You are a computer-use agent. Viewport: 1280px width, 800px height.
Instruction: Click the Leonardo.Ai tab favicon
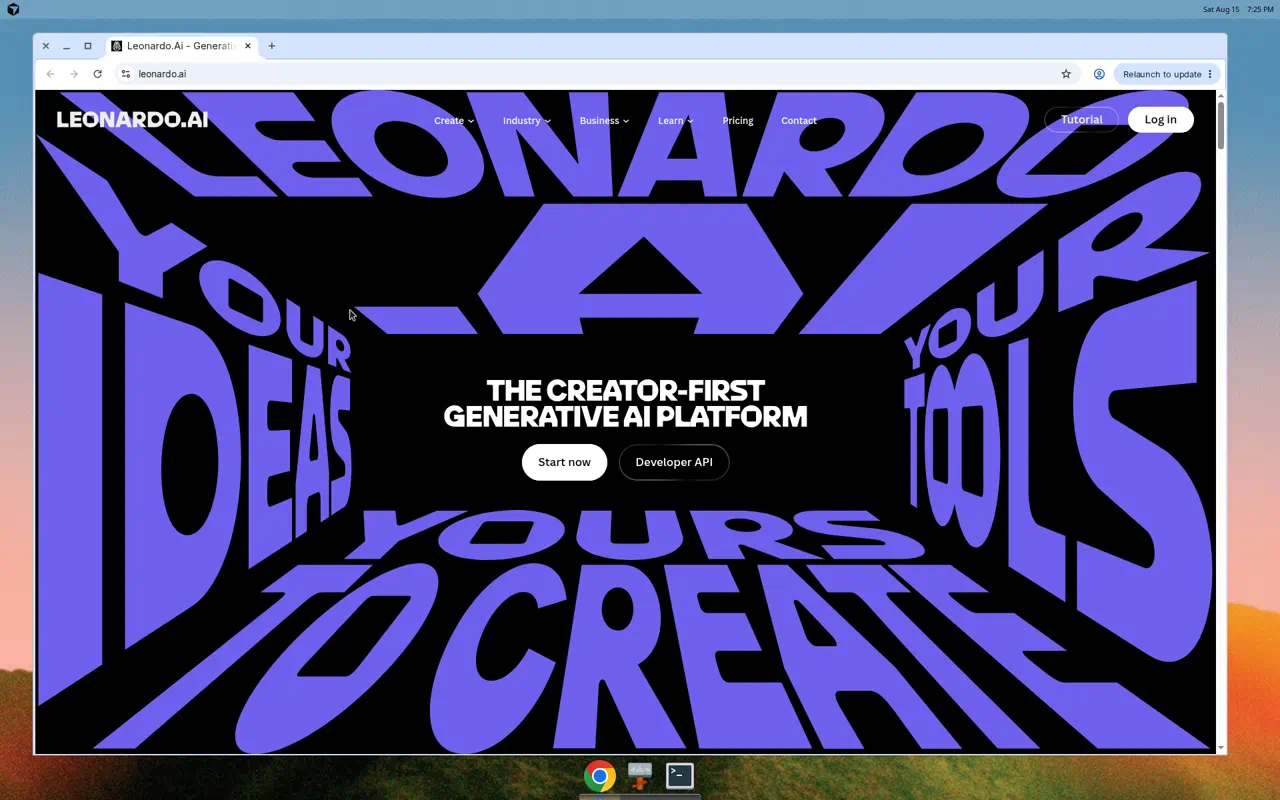pyautogui.click(x=117, y=46)
